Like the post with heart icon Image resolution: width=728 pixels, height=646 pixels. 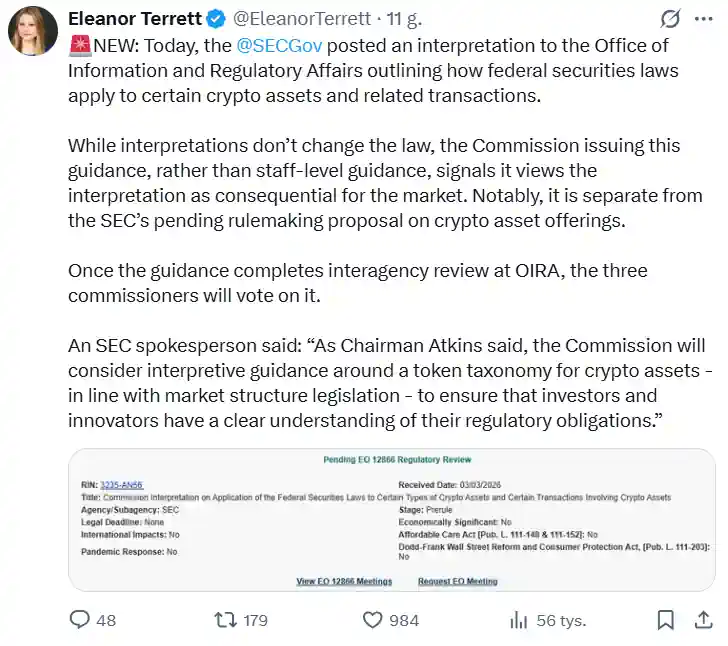373,620
